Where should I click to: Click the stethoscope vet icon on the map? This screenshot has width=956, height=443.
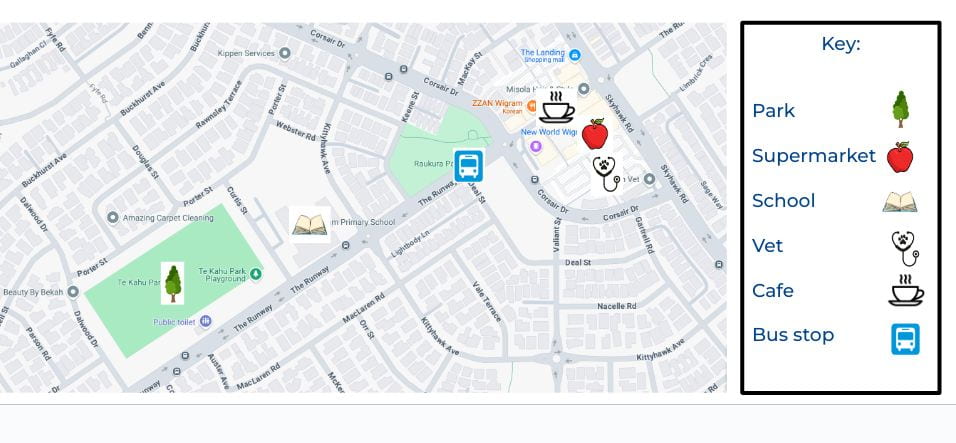coord(607,174)
